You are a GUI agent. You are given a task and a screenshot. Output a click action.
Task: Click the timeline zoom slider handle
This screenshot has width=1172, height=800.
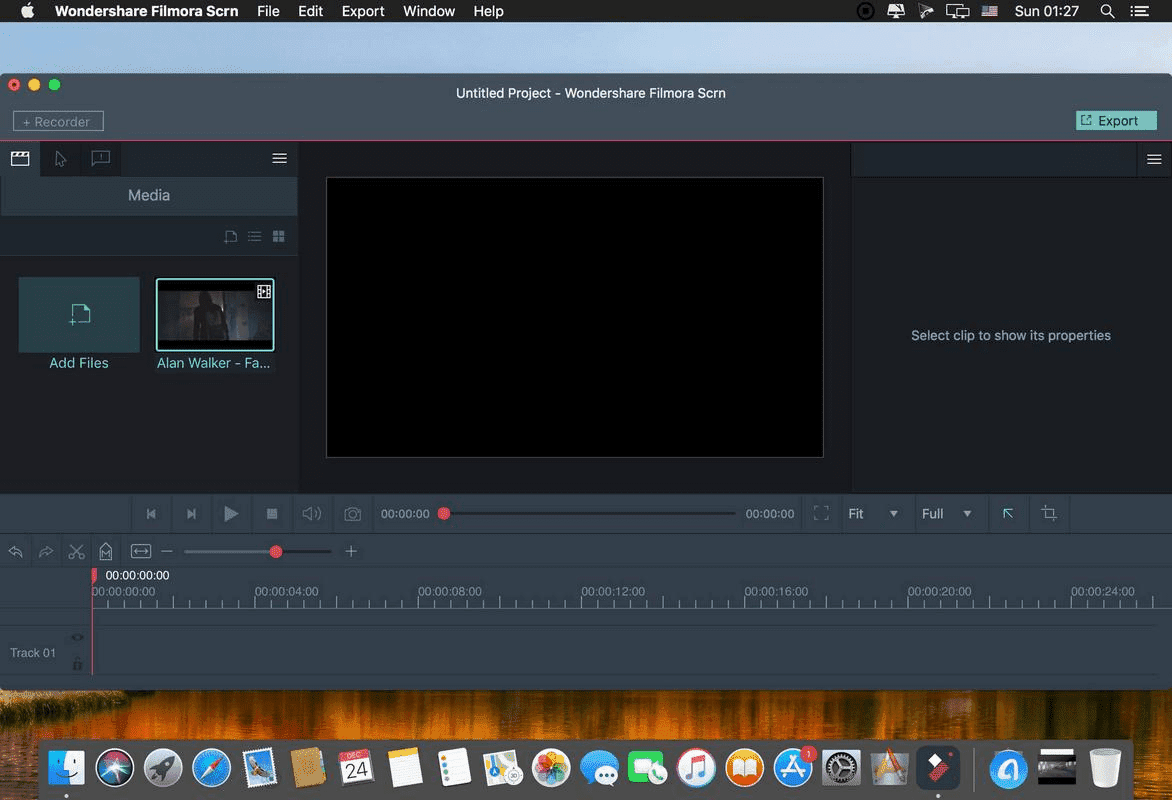[276, 552]
